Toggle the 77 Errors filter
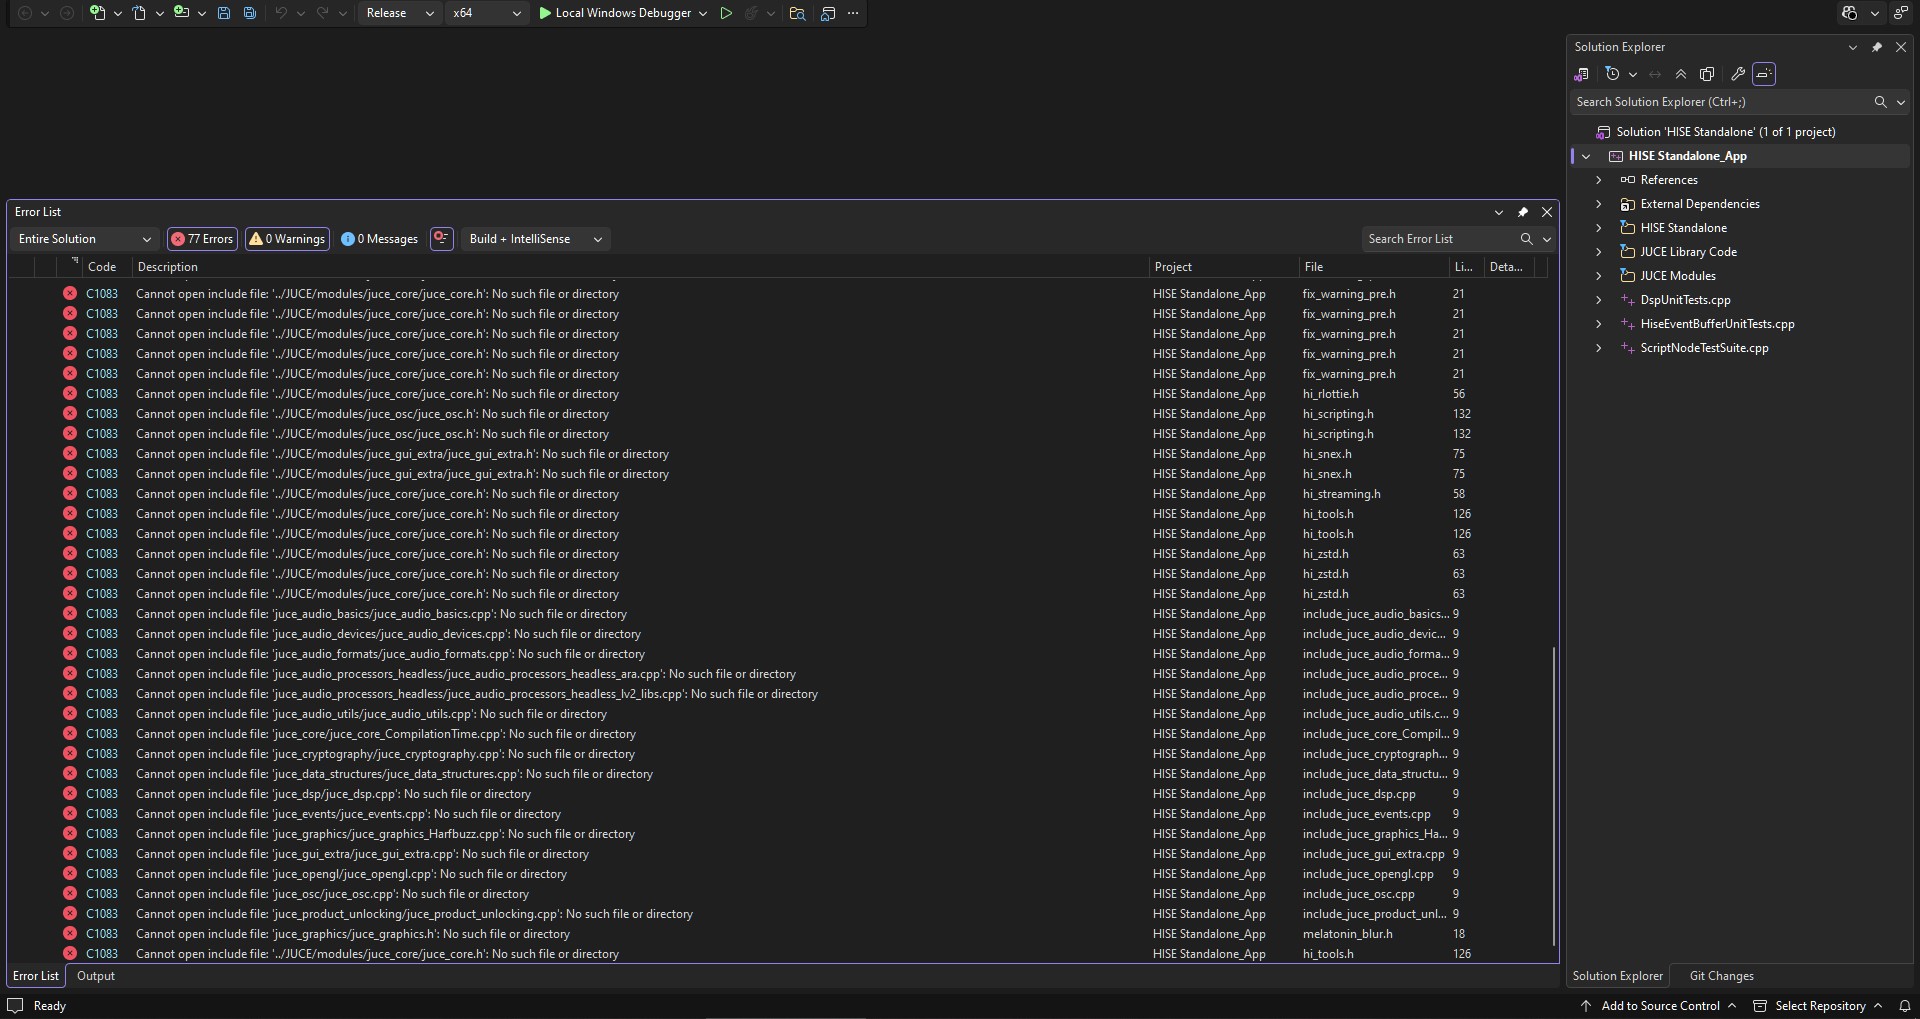1920x1019 pixels. 202,239
